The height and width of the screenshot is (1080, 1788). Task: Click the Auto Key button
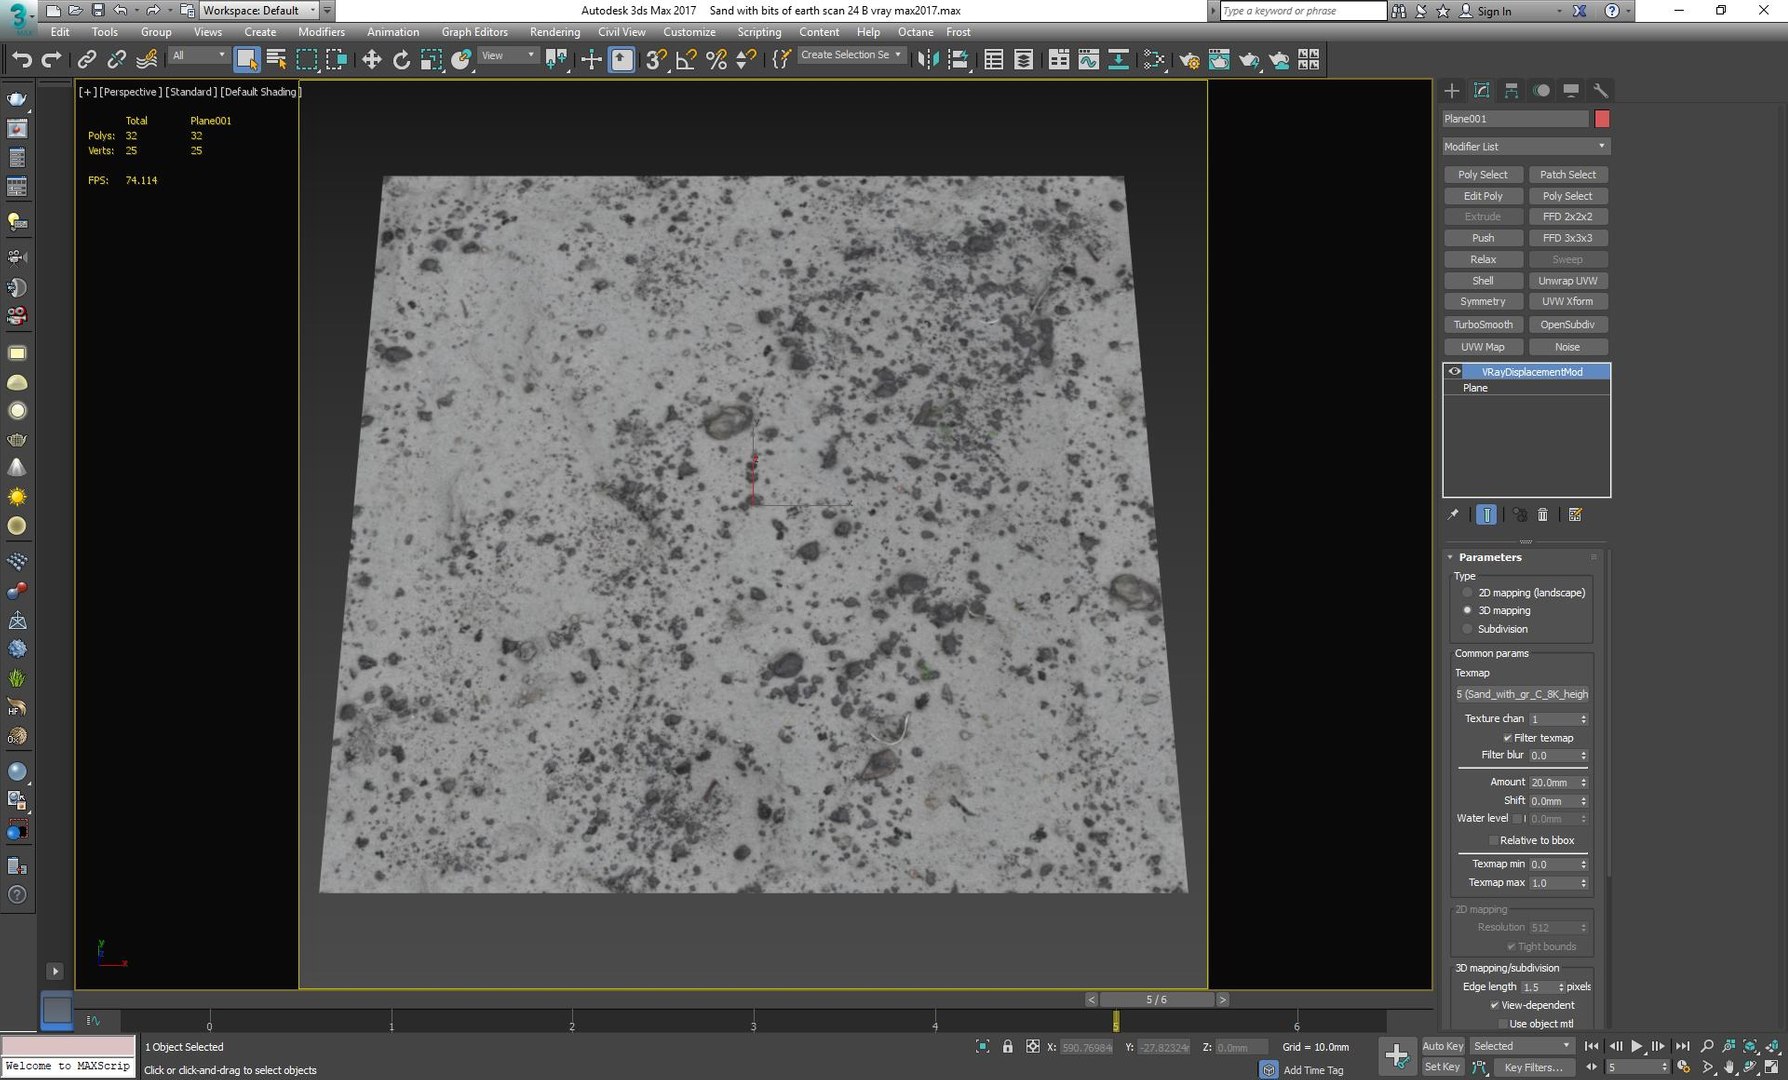click(1443, 1046)
